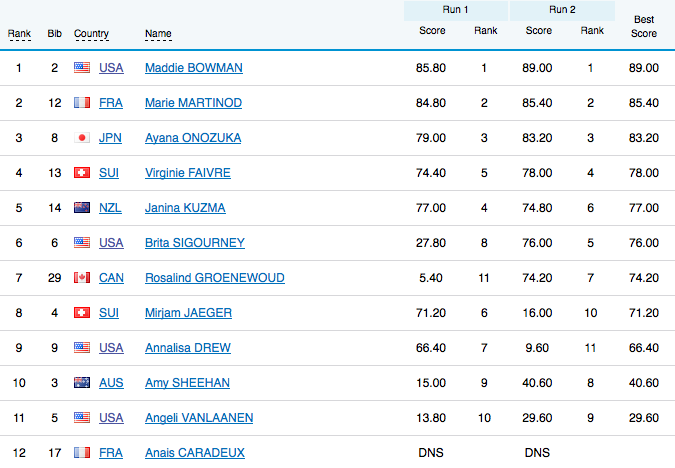Image resolution: width=675 pixels, height=468 pixels.
Task: Click the Swiss flag beside Virginie Faivre
Action: click(x=82, y=173)
